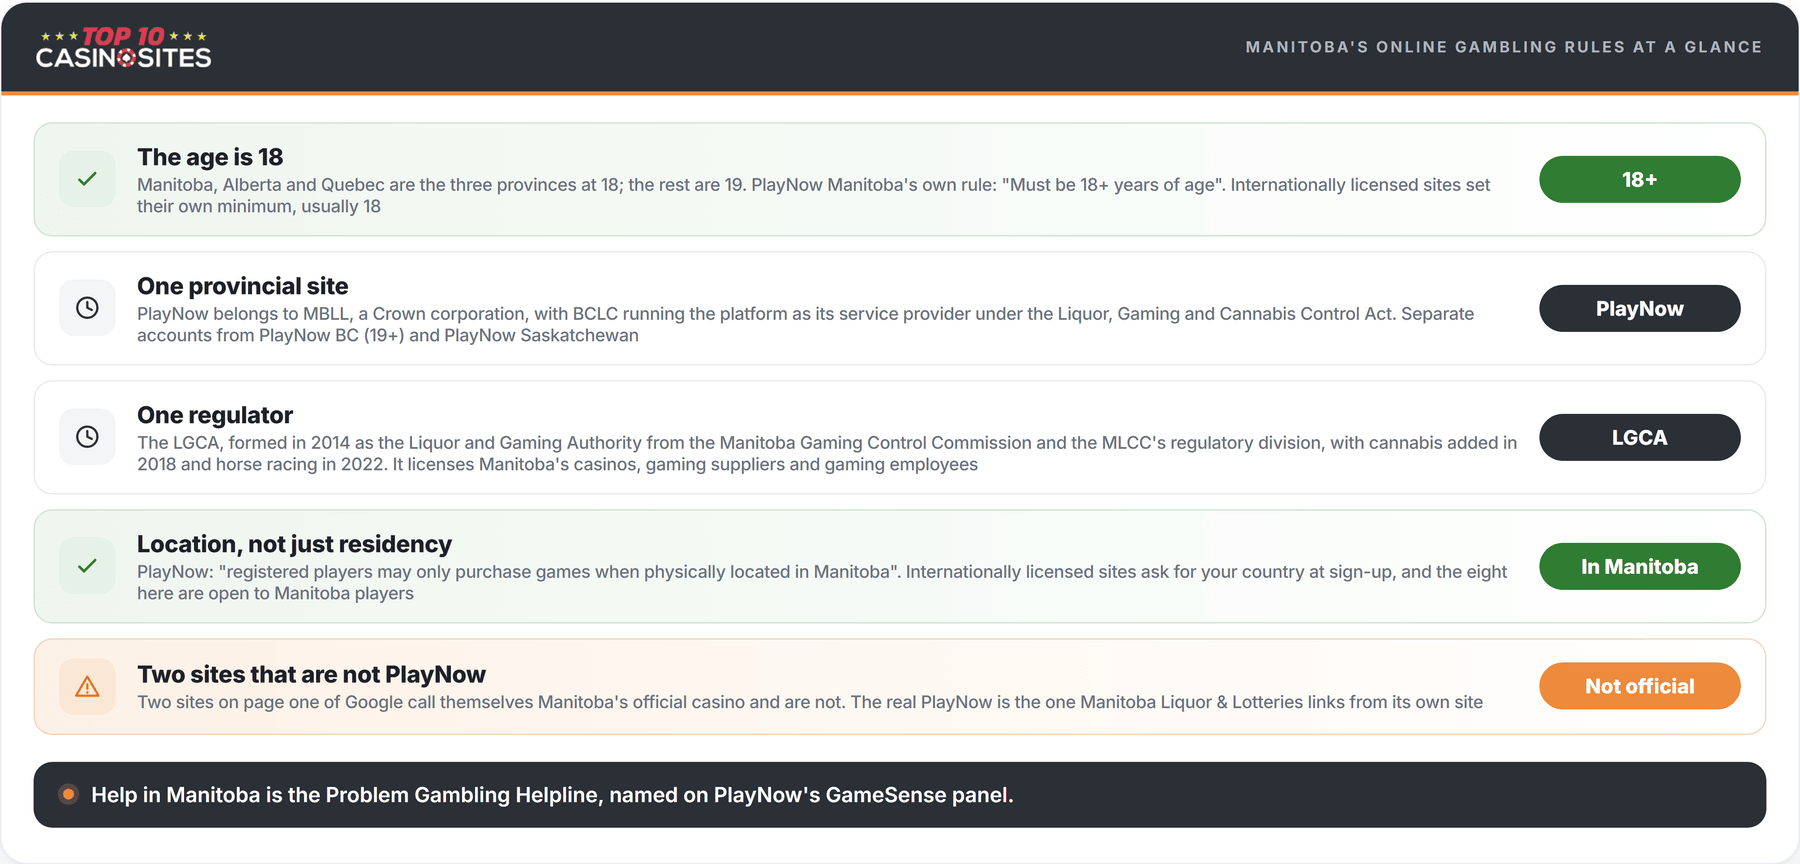Click the warning triangle icon beside 'Two sites that are not PlayNow'

click(x=87, y=687)
